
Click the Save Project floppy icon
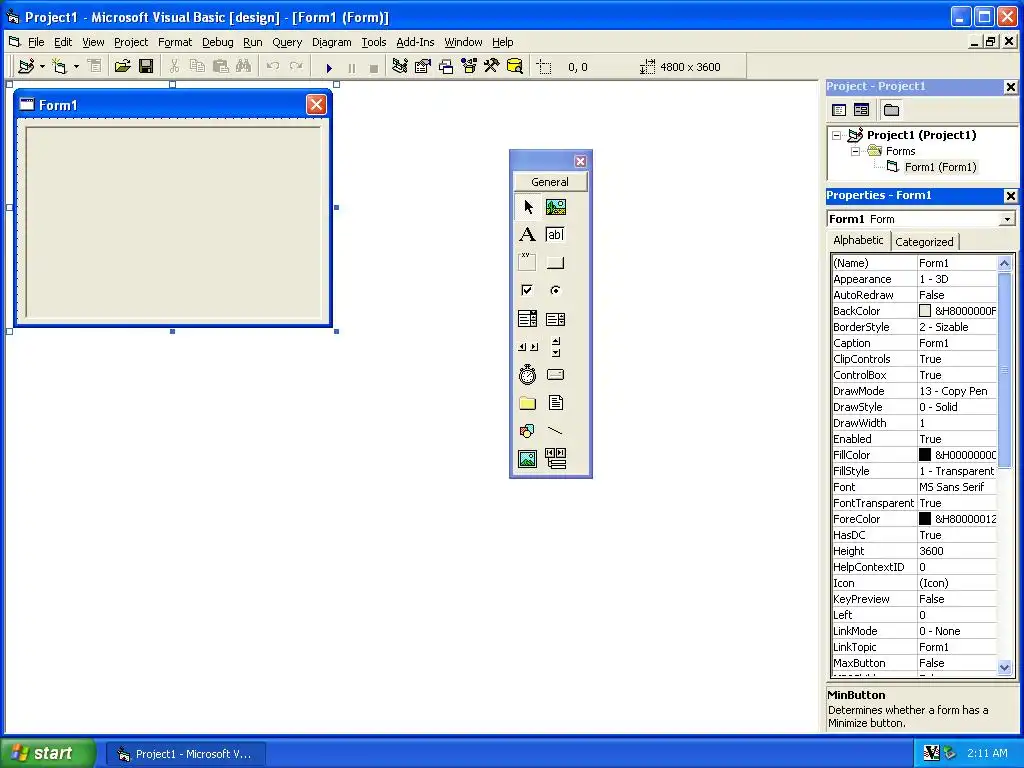[x=146, y=66]
